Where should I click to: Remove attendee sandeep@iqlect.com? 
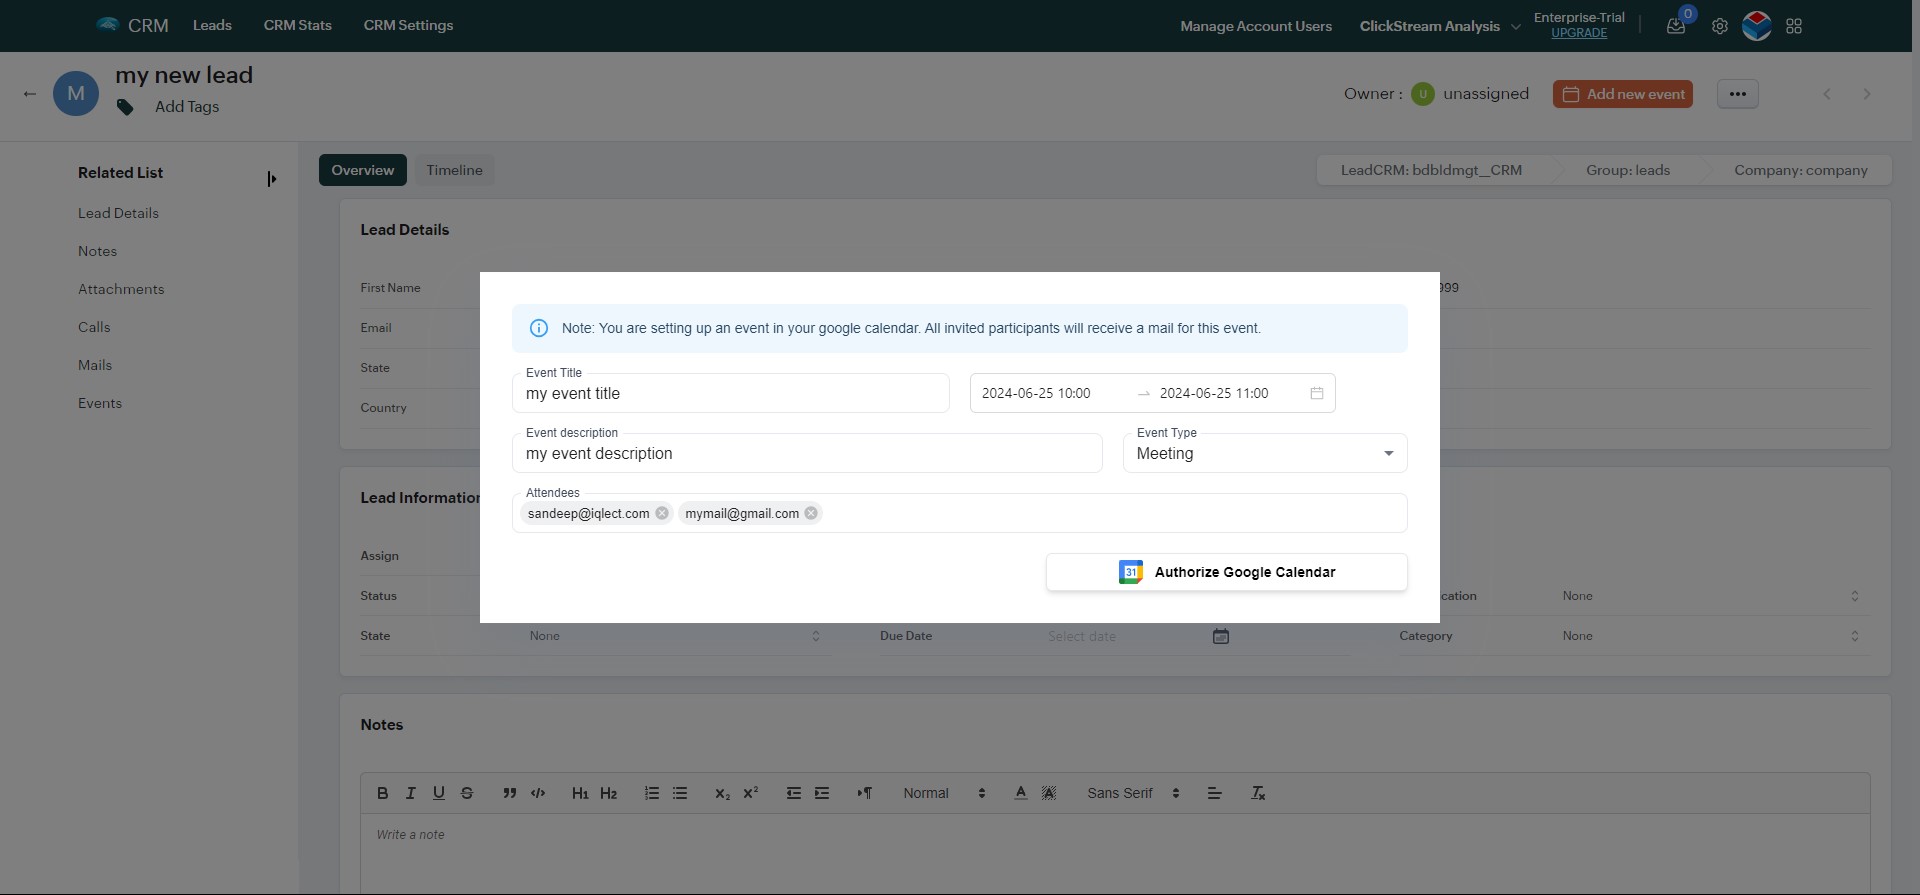pyautogui.click(x=662, y=513)
